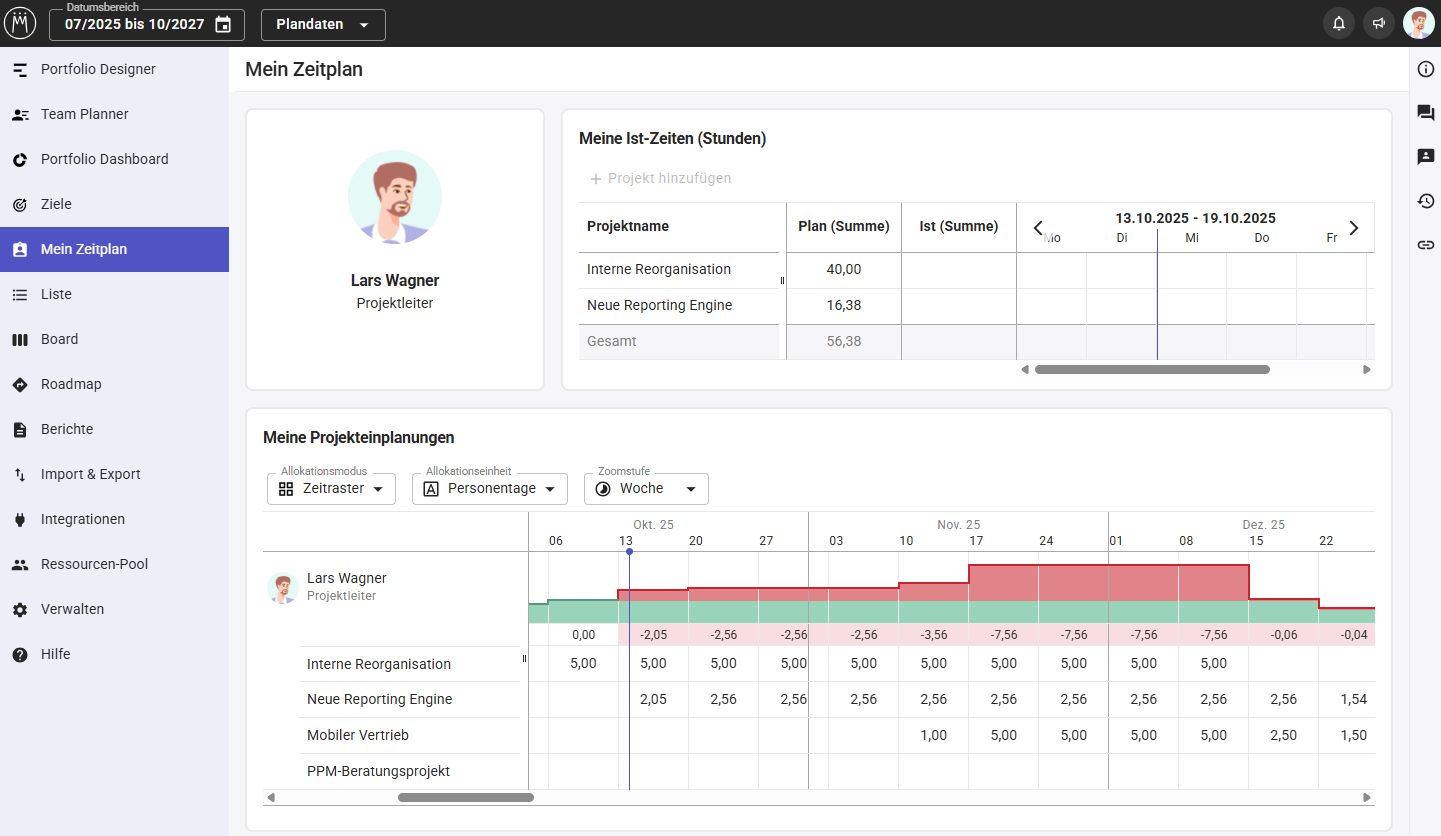Viewport: 1441px width, 836px height.
Task: Go to Portfolio Designer in sidebar
Action: (x=98, y=69)
